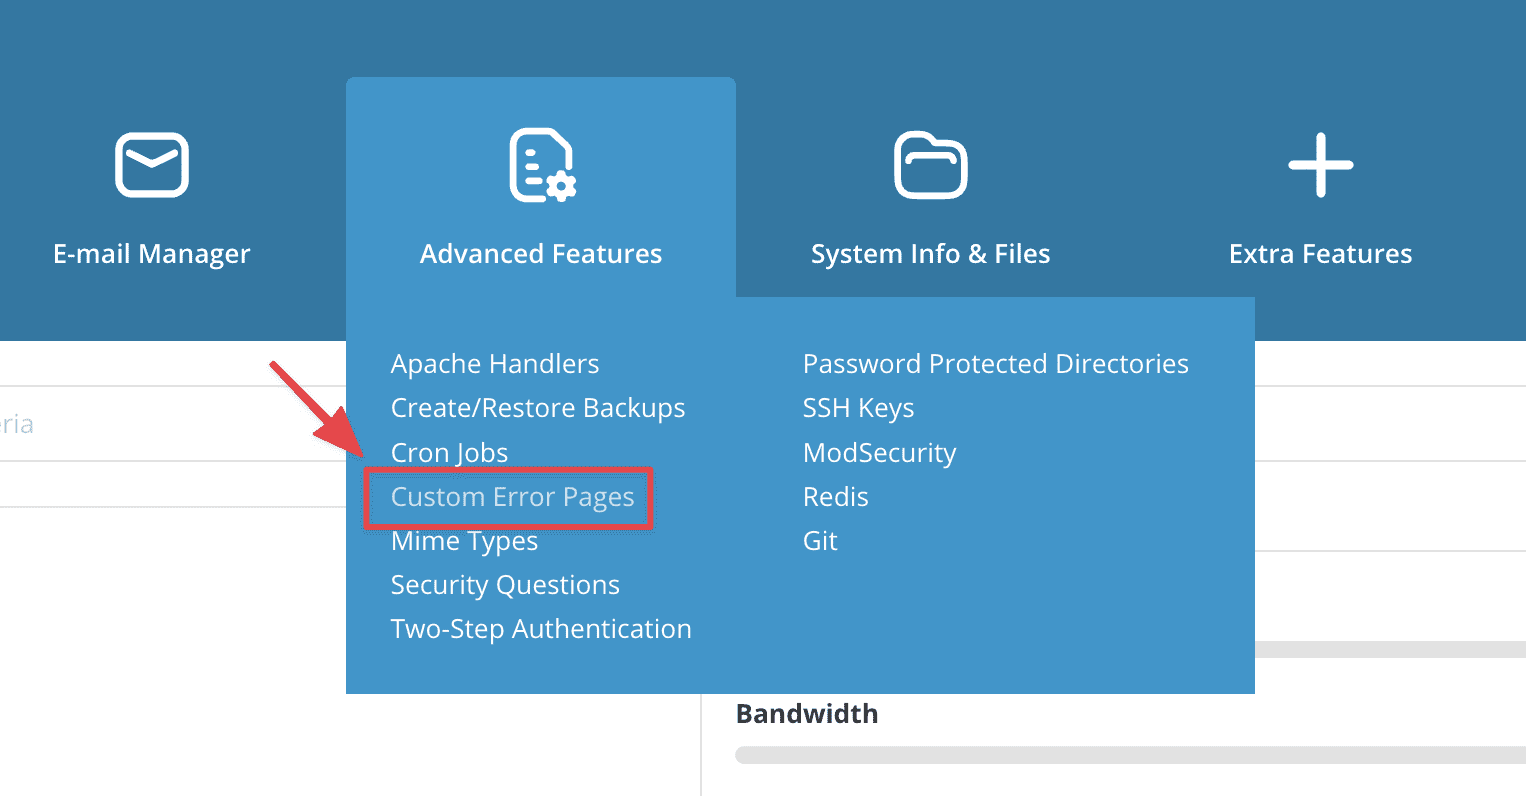This screenshot has height=796, width=1526.
Task: Open the Redis feature
Action: click(x=835, y=496)
